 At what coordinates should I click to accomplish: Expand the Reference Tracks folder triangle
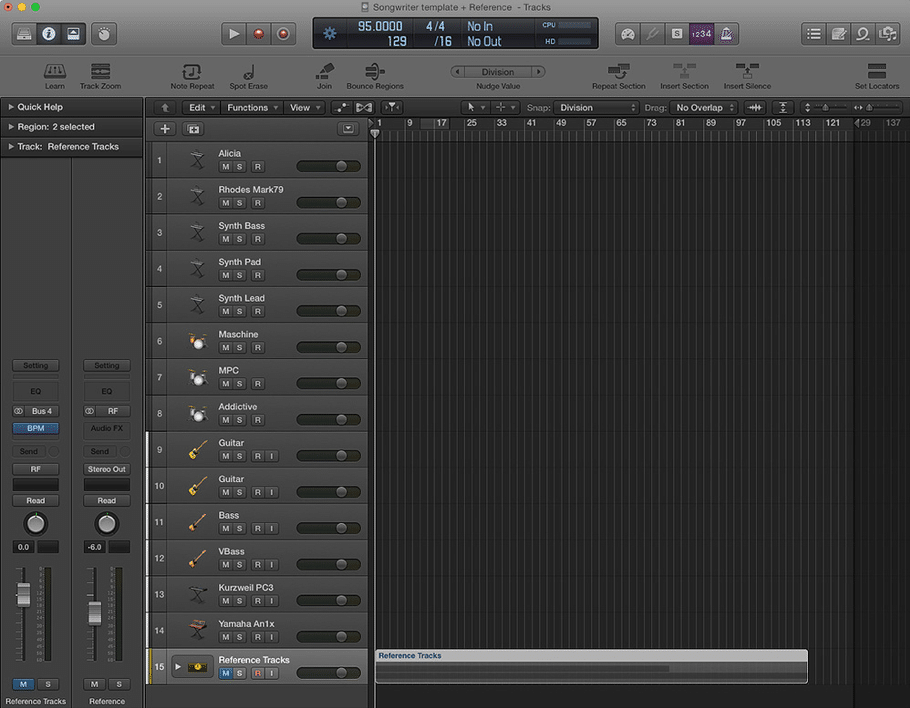[178, 667]
